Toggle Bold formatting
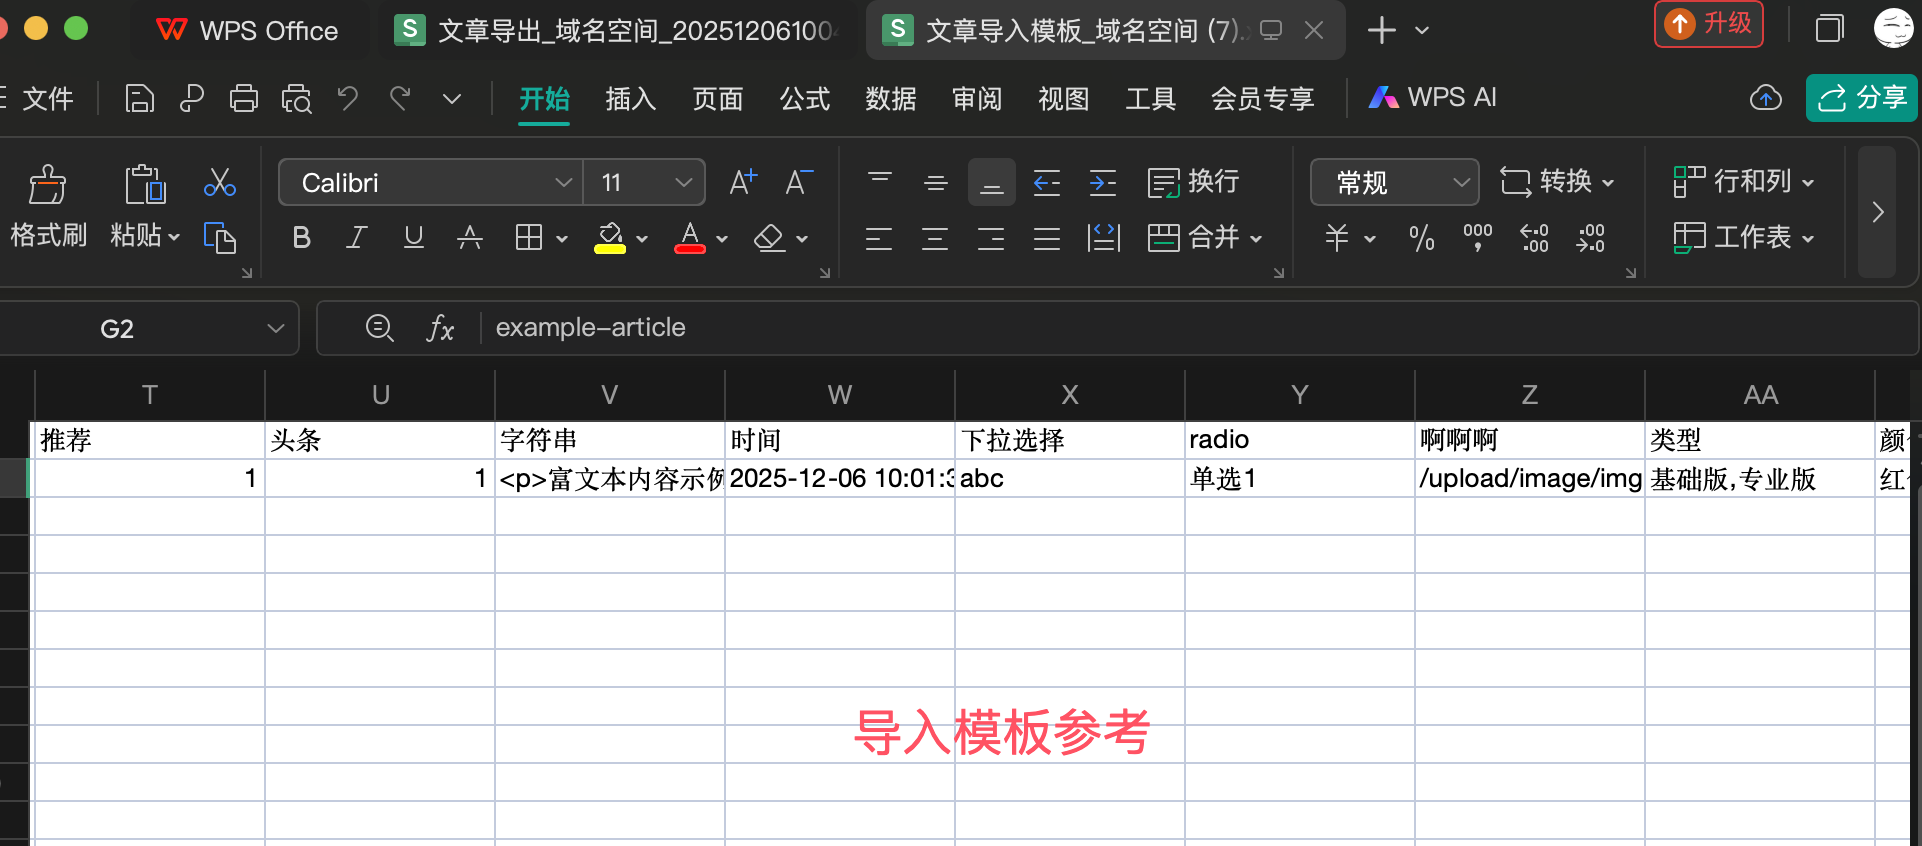Image resolution: width=1922 pixels, height=846 pixels. [x=301, y=238]
